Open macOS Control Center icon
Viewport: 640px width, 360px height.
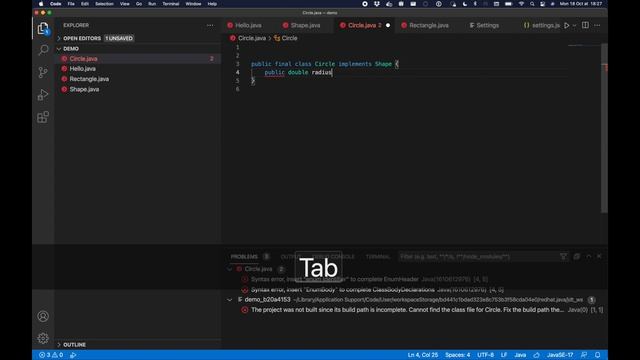point(542,4)
